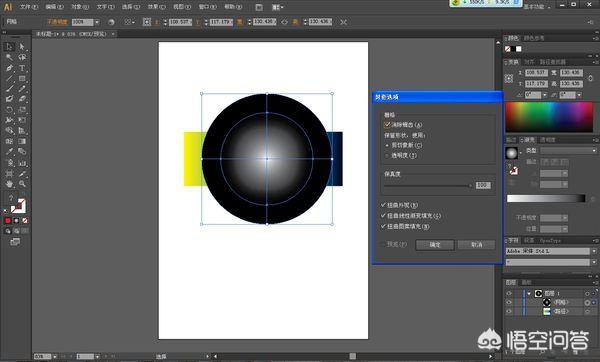Image resolution: width=600 pixels, height=362 pixels.
Task: Select the Column Graph tool
Action: coord(22,163)
